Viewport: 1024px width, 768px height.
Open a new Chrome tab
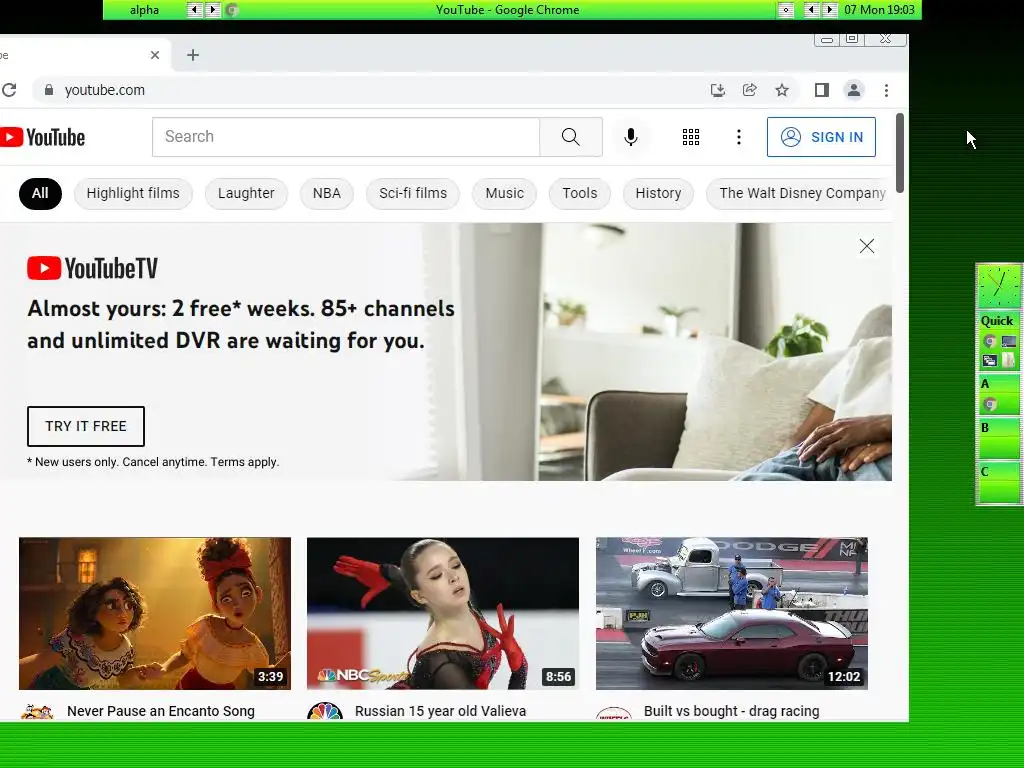tap(193, 55)
